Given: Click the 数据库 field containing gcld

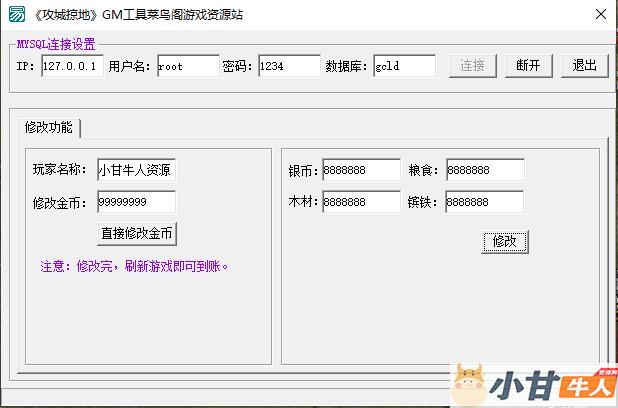Looking at the screenshot, I should pyautogui.click(x=404, y=66).
